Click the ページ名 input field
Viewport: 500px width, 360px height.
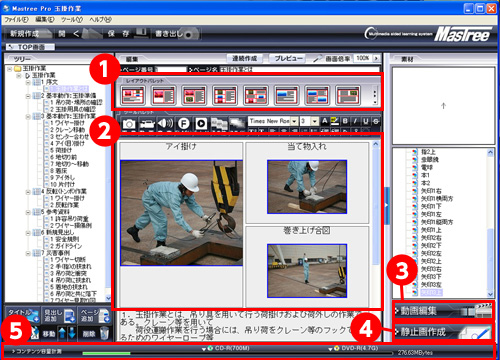(x=299, y=70)
